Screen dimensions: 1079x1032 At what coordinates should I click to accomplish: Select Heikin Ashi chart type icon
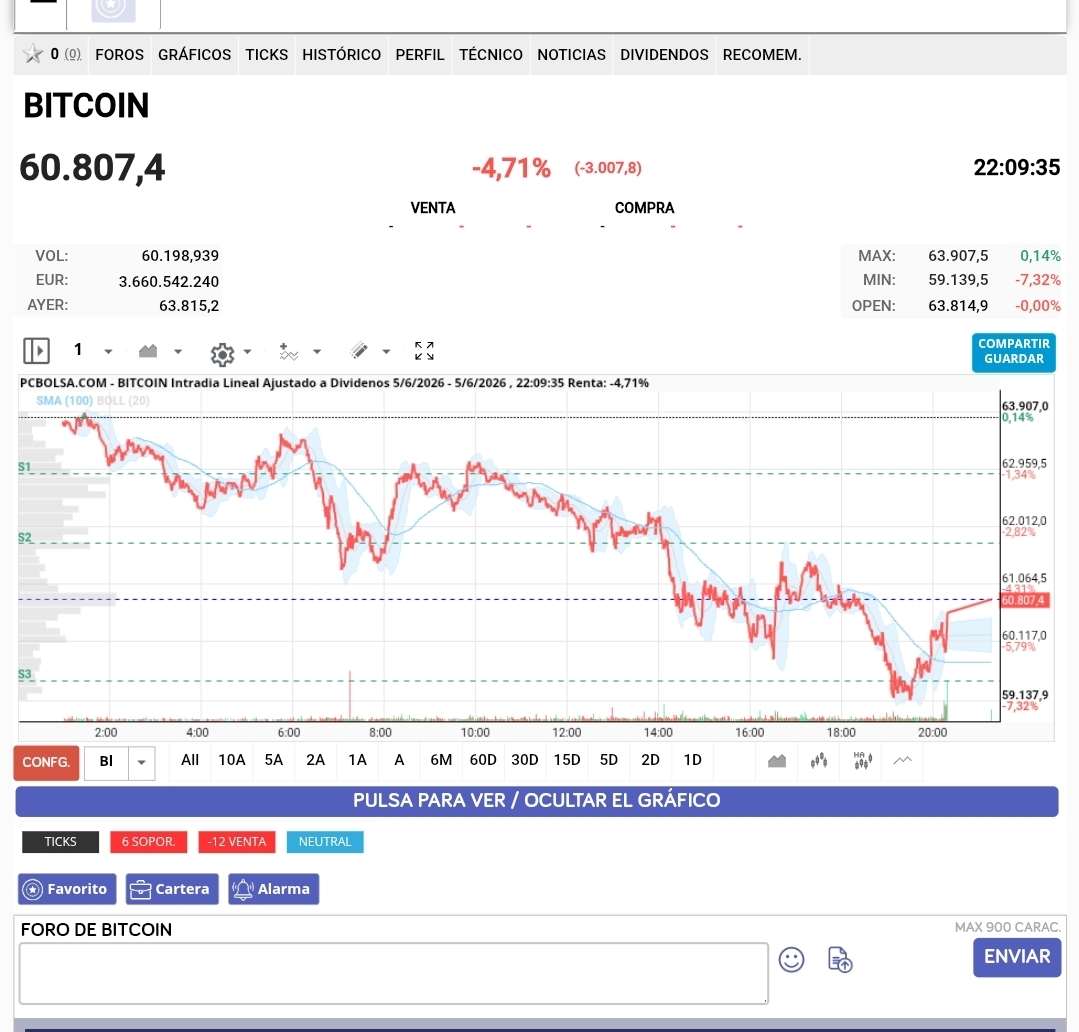(862, 760)
